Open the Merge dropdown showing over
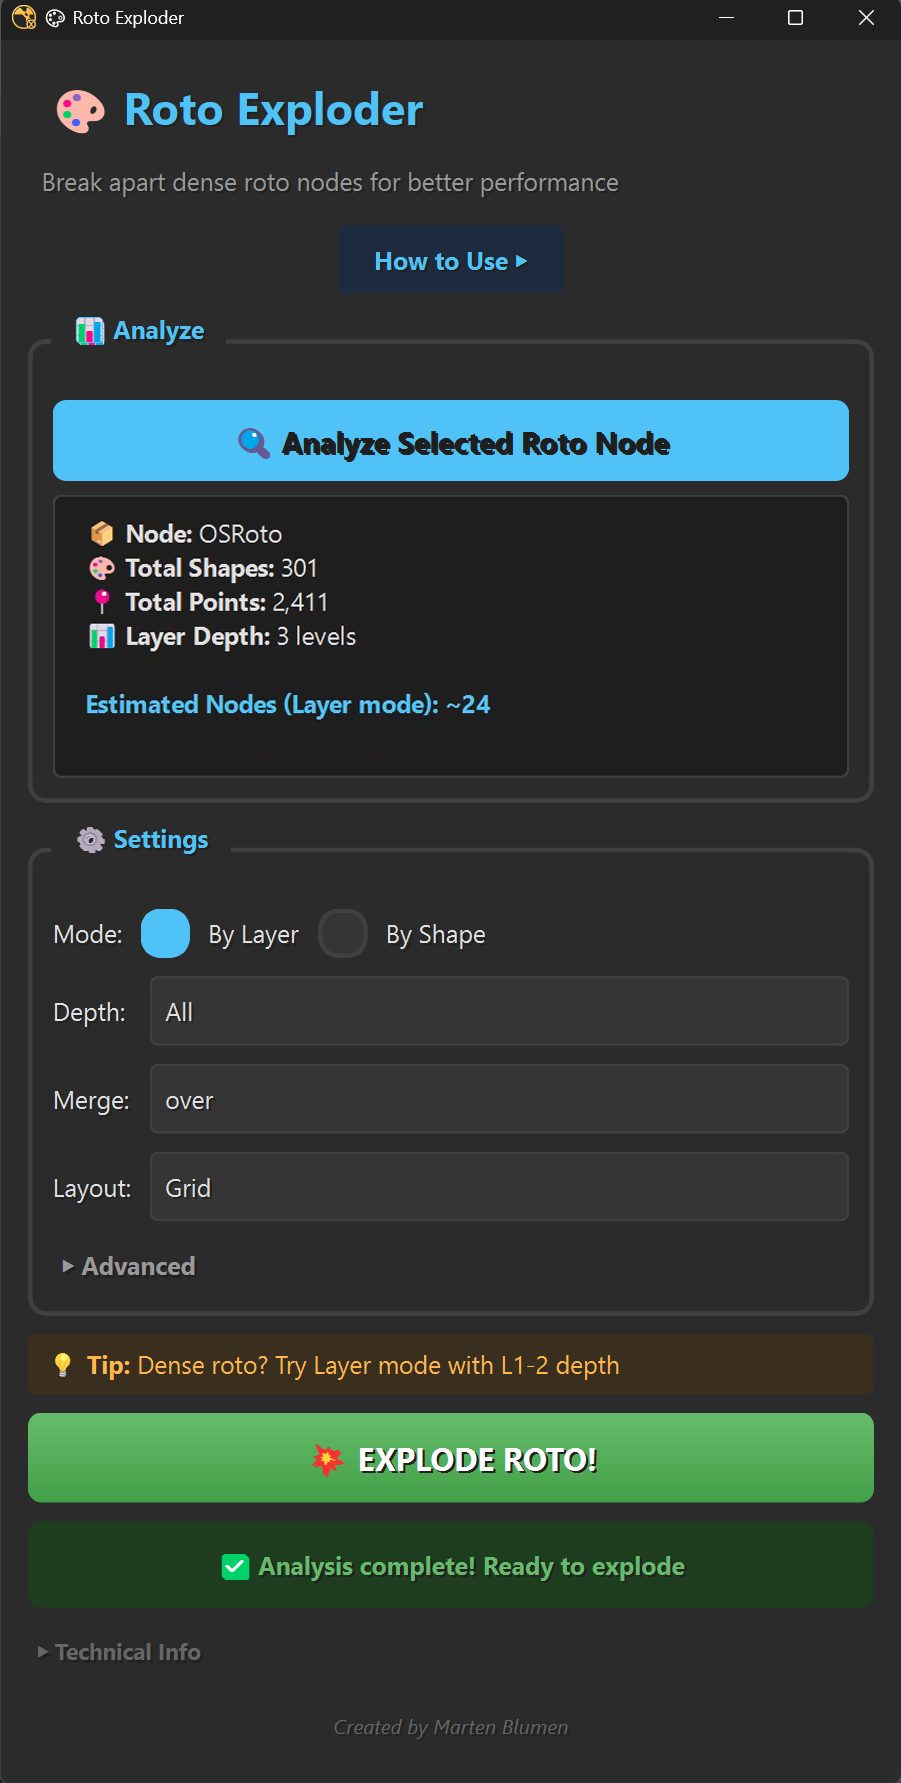 point(498,1100)
